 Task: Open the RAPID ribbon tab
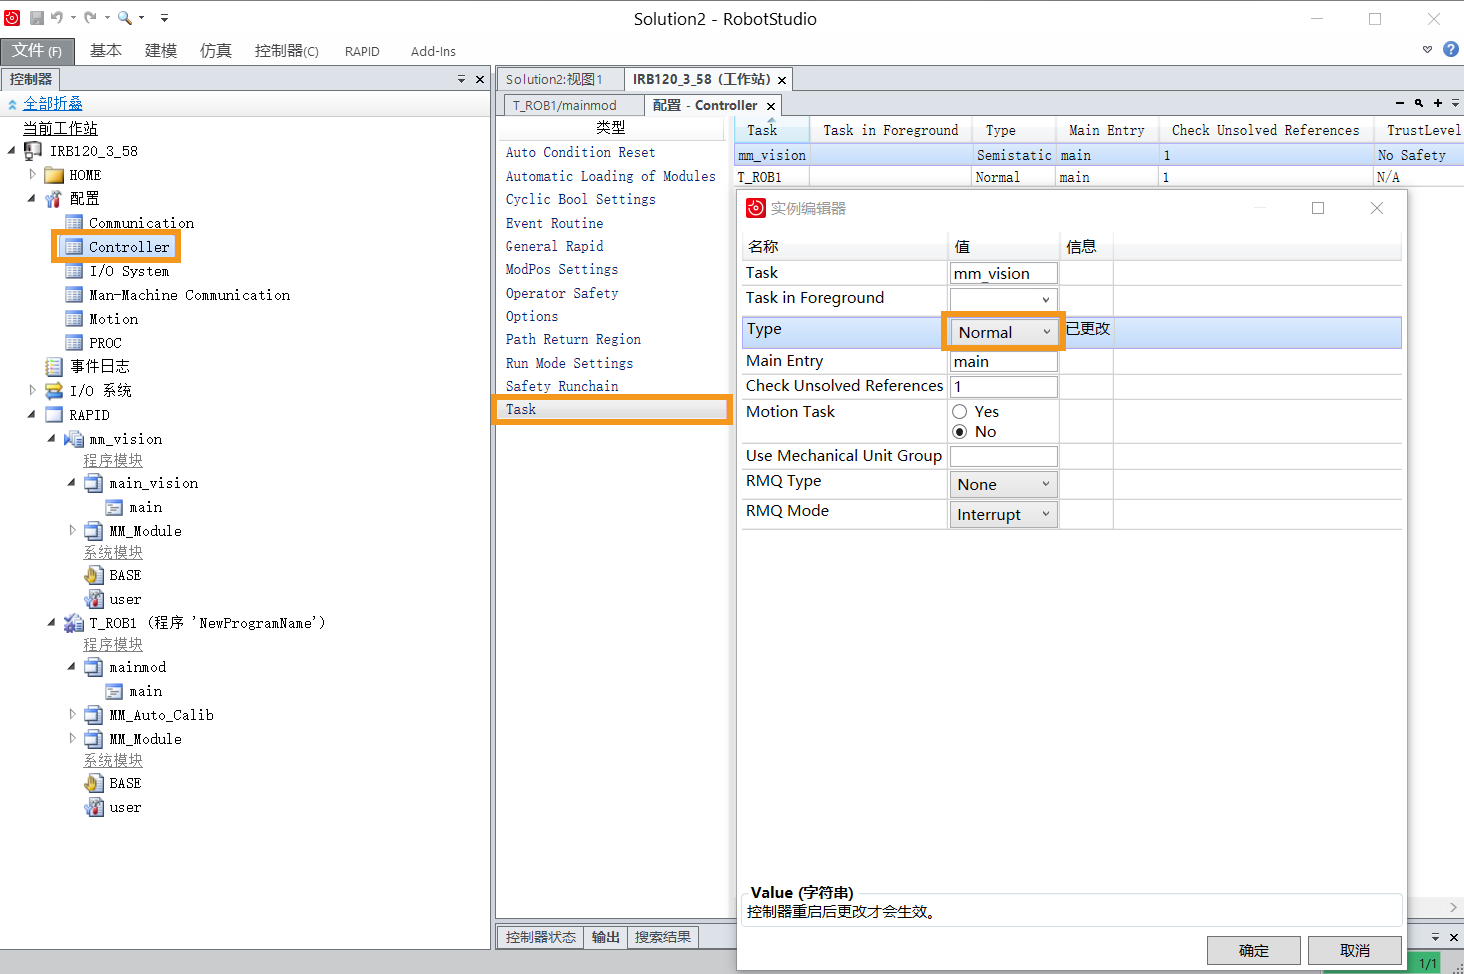coord(362,51)
